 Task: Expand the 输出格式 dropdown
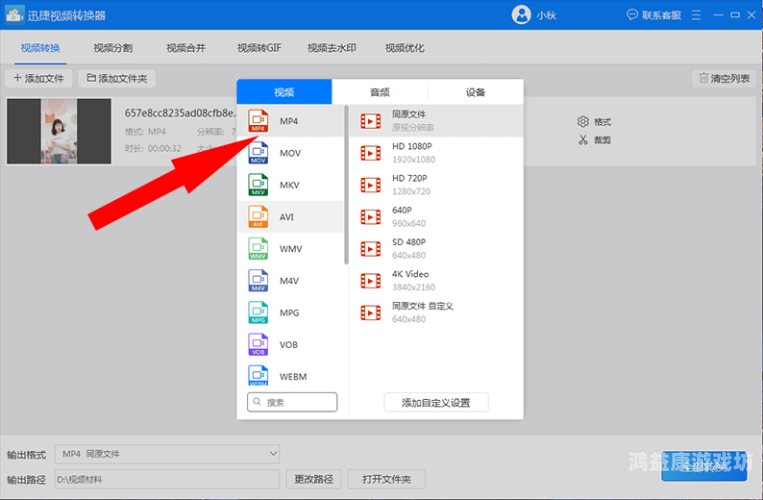(x=167, y=454)
